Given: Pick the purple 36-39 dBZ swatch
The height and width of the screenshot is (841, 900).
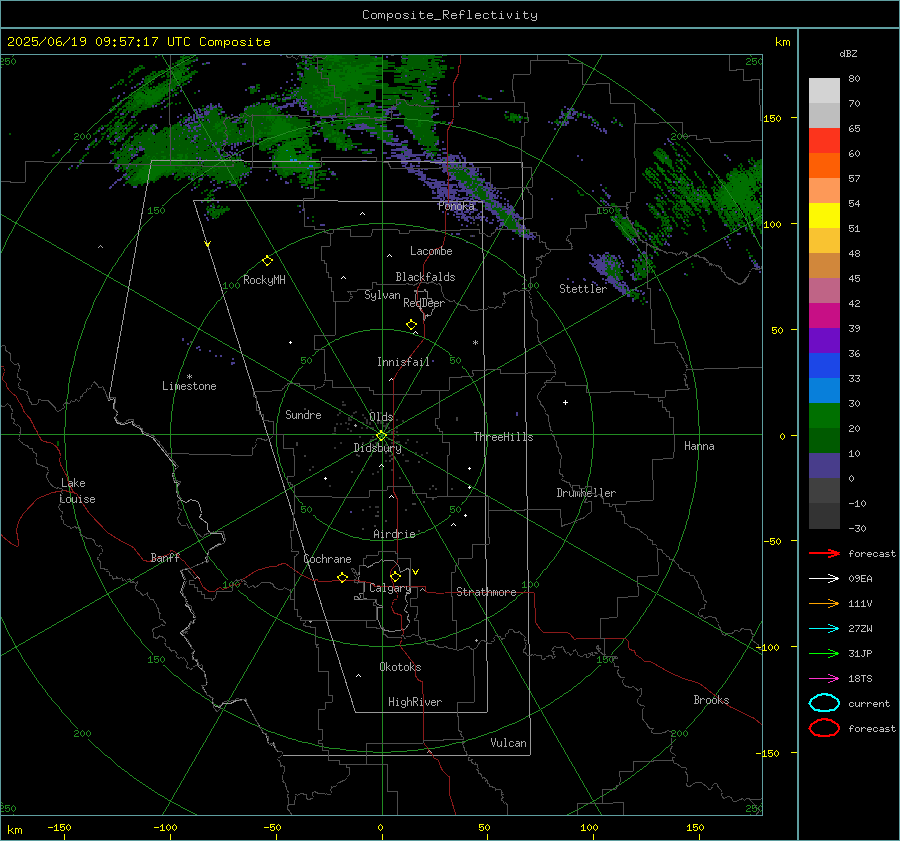Looking at the screenshot, I should click(824, 340).
